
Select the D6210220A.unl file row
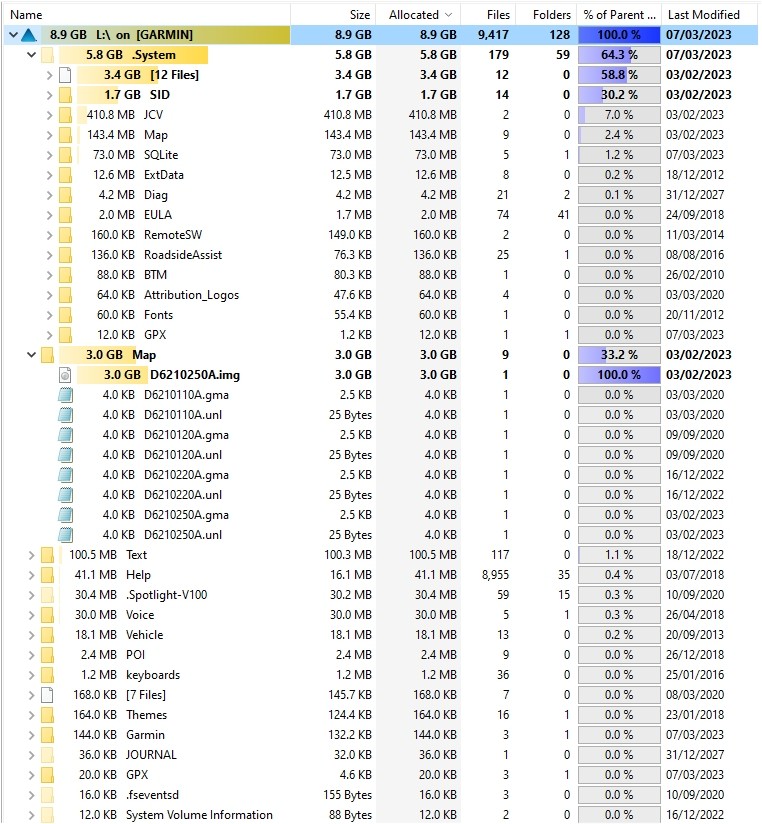tap(380, 495)
